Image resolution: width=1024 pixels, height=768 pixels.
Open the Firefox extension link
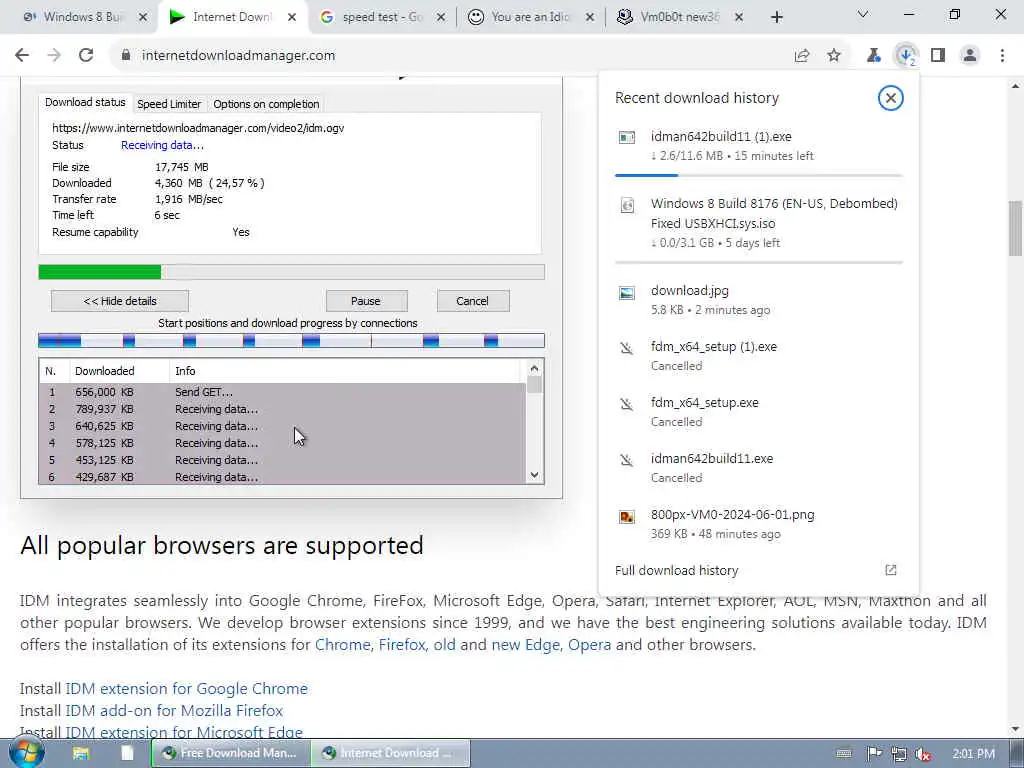tap(402, 645)
